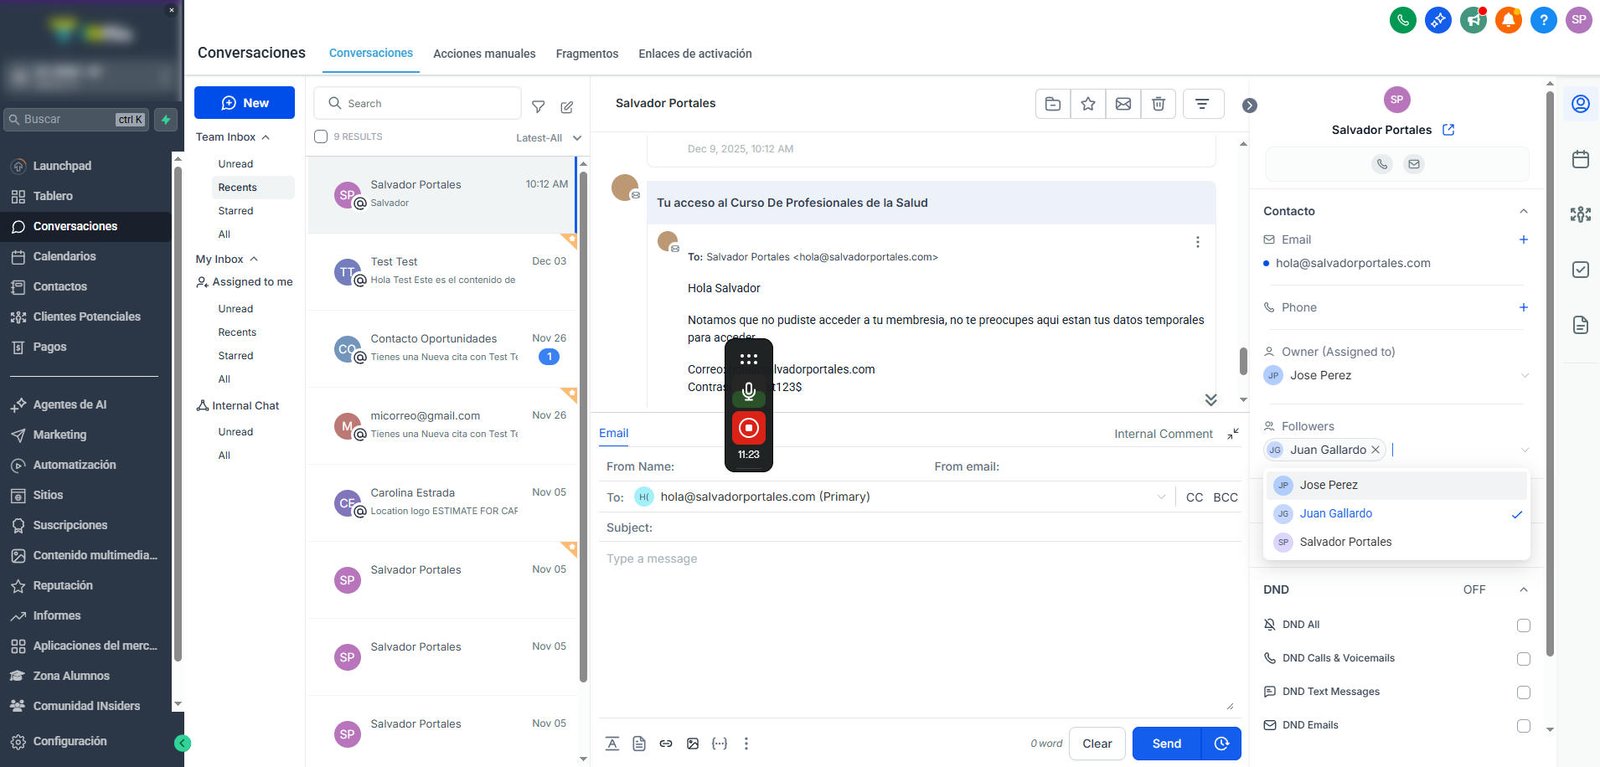Click the microphone icon in recorder widget
Viewport: 1600px width, 767px height.
[748, 391]
